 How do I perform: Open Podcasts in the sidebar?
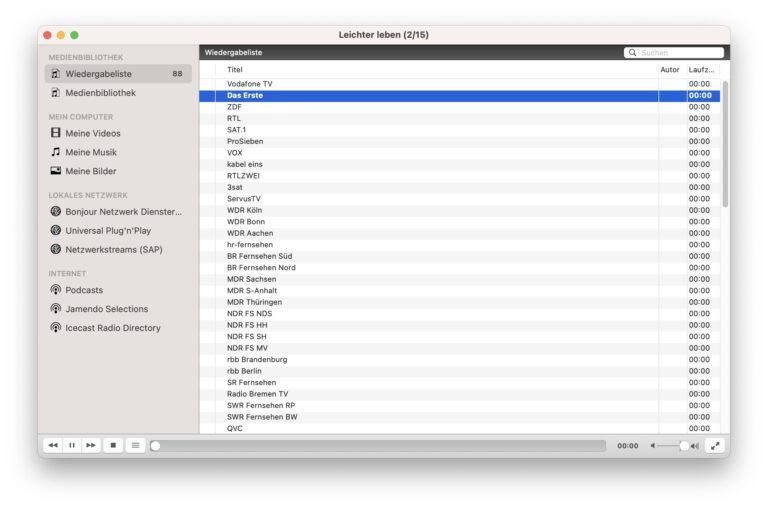(118, 290)
